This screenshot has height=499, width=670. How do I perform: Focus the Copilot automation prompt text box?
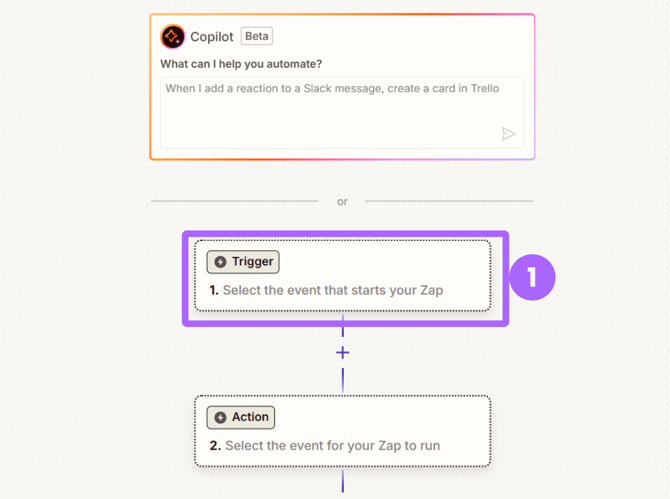pos(342,113)
